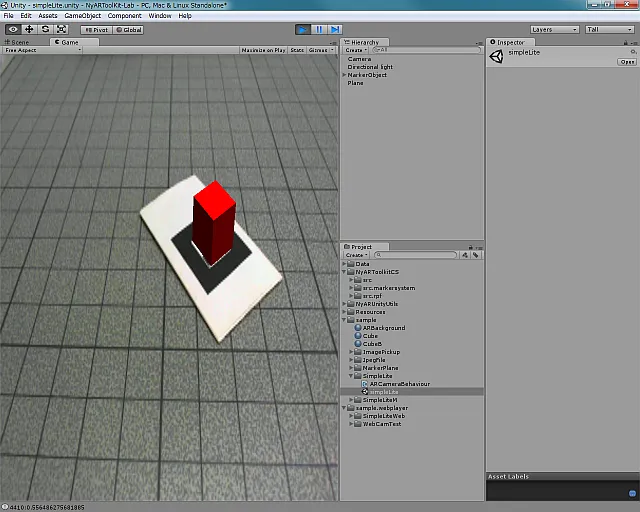
Task: Open the Free Aspect dropdown
Action: (42, 50)
